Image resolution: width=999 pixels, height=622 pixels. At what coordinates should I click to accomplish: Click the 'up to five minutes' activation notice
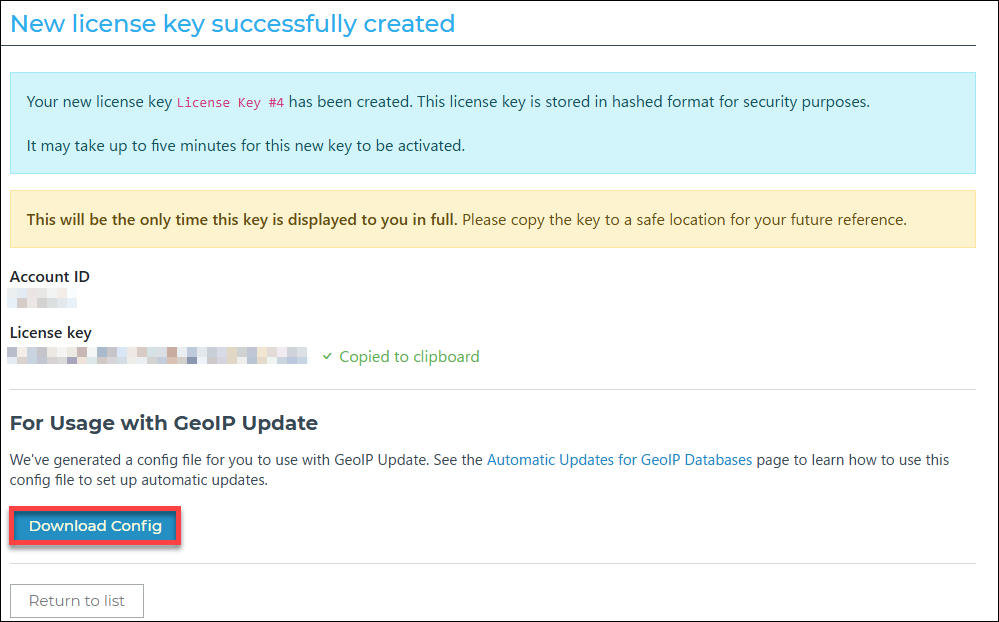click(245, 145)
